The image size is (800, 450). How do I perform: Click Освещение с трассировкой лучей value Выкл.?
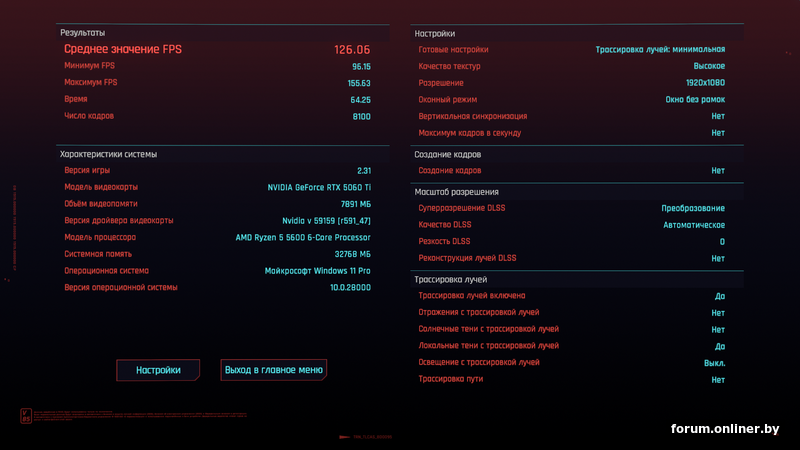pos(715,363)
